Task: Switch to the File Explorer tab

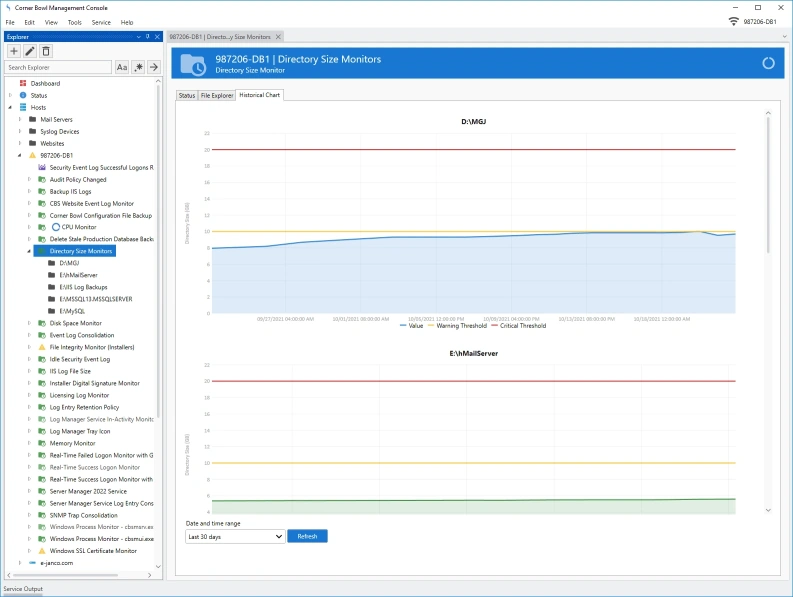Action: 217,95
